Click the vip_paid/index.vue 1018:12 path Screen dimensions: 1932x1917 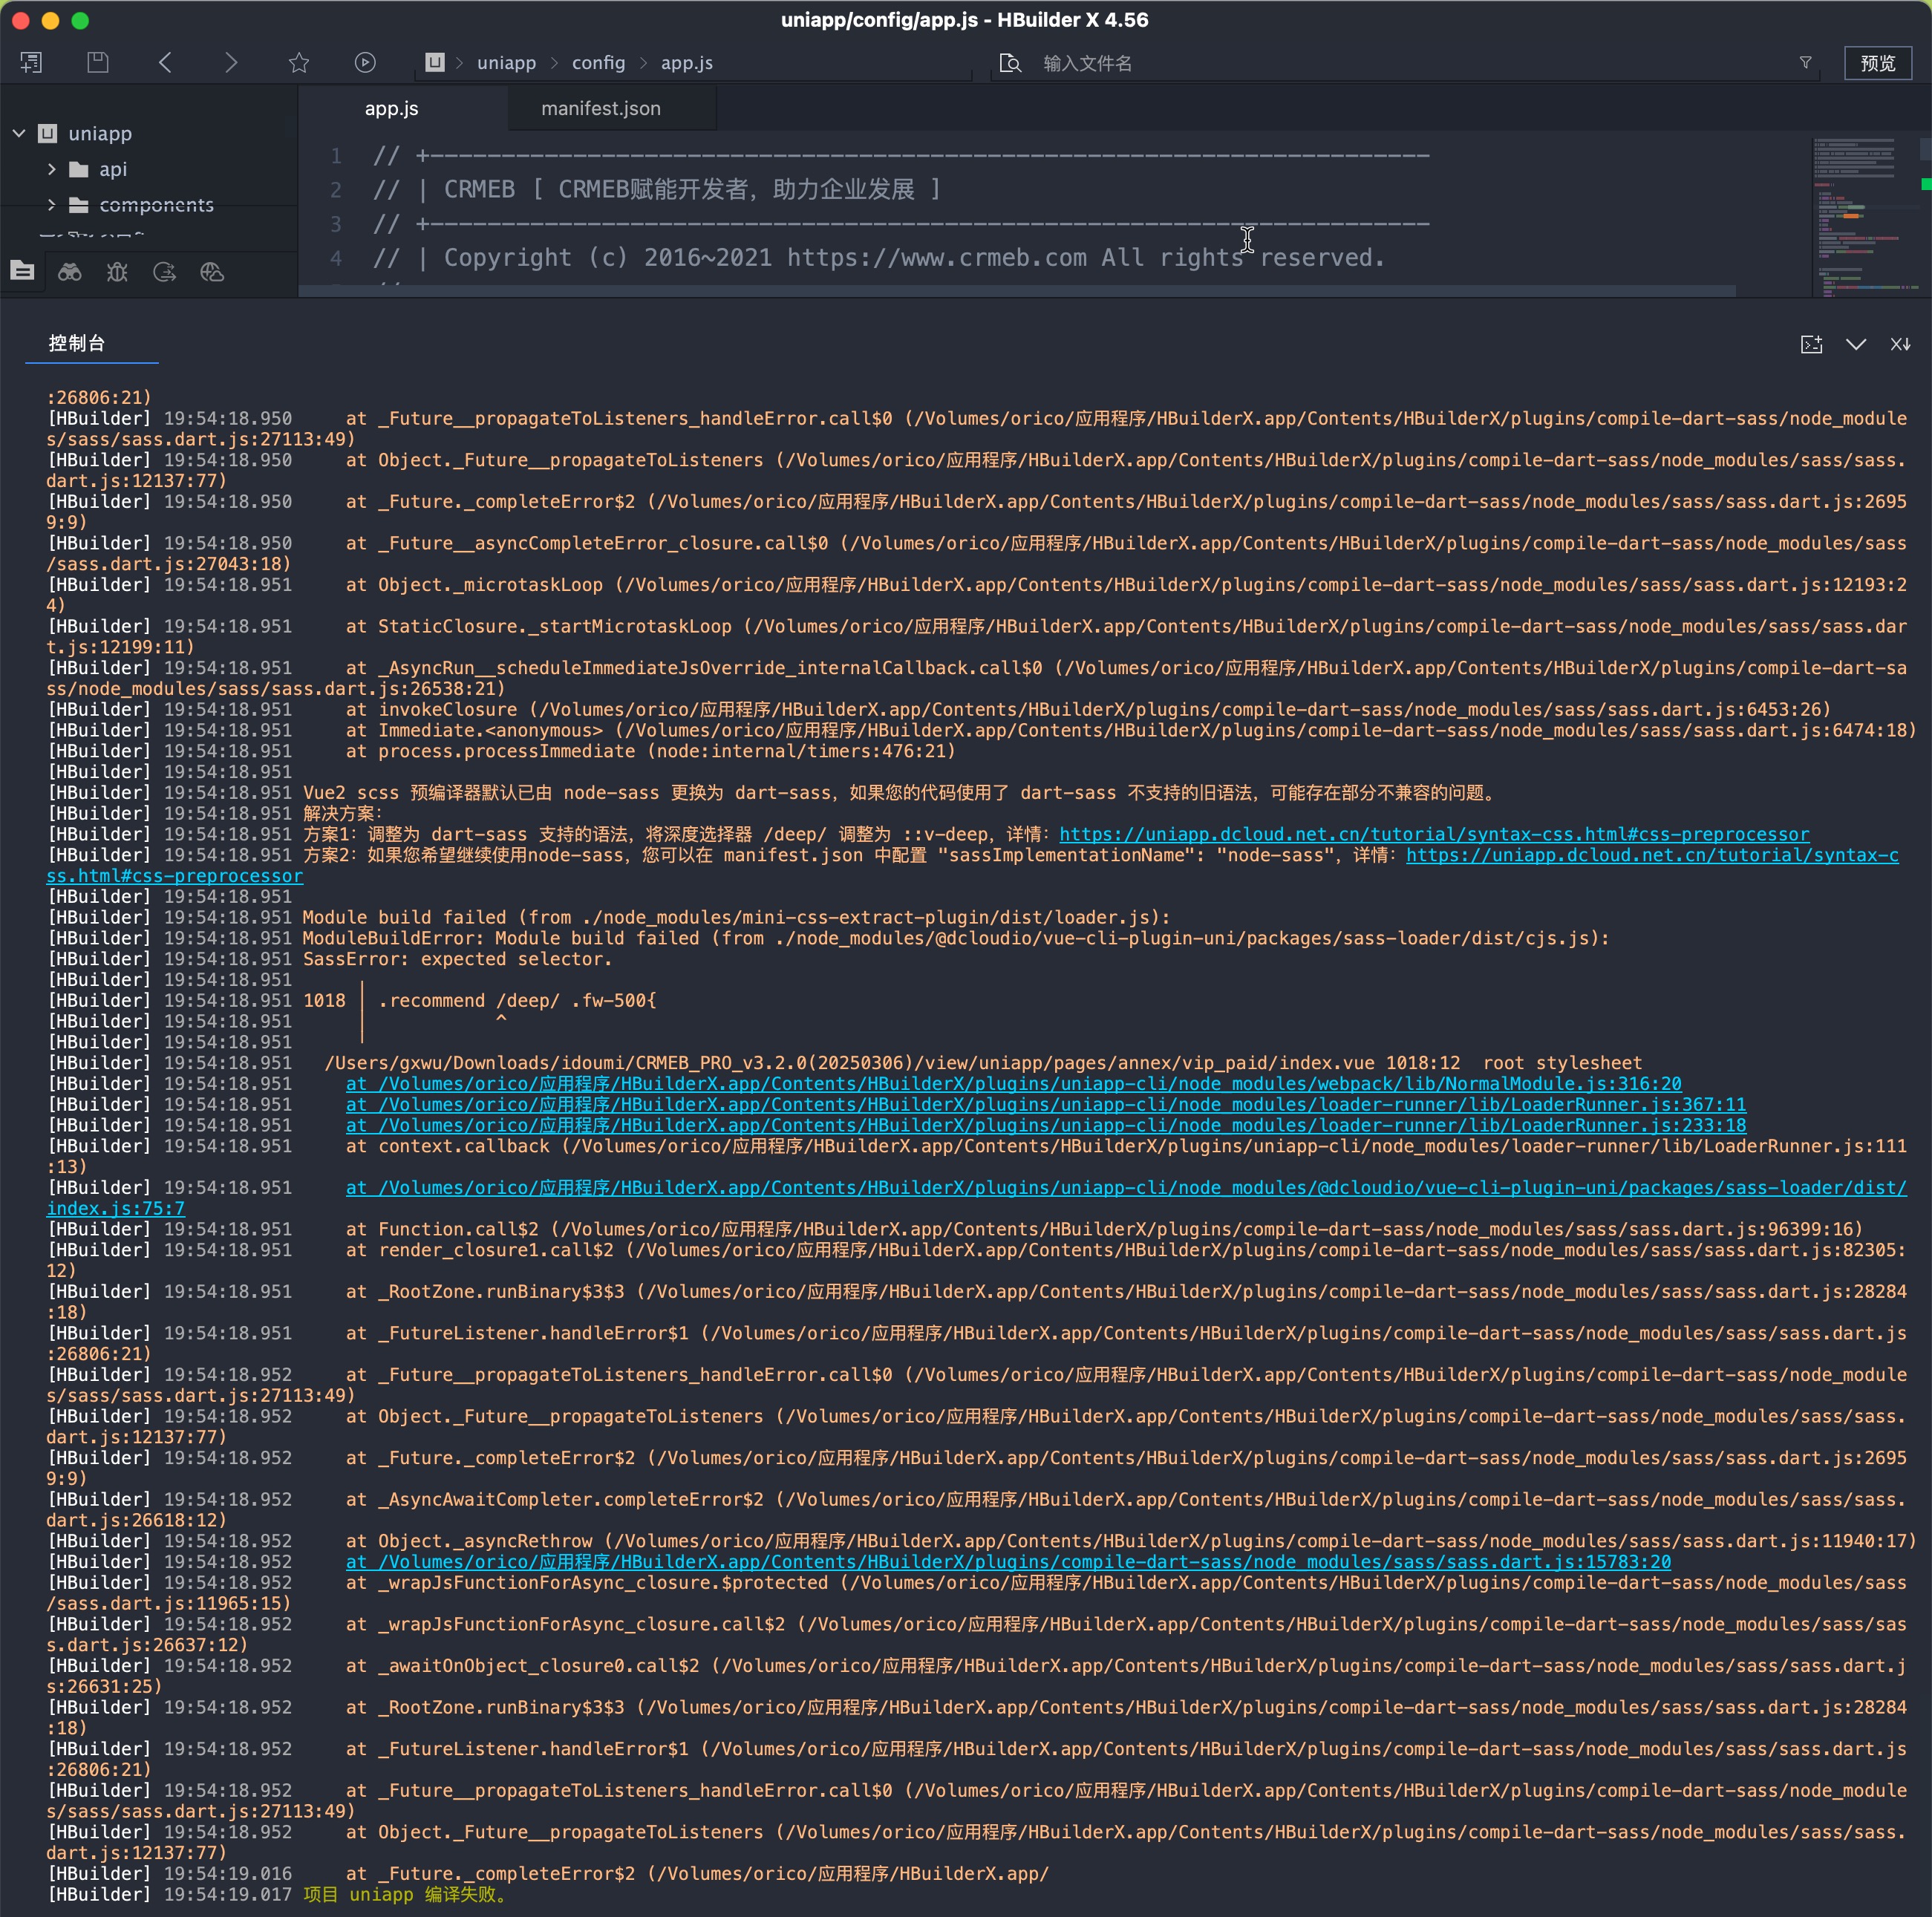click(892, 1062)
